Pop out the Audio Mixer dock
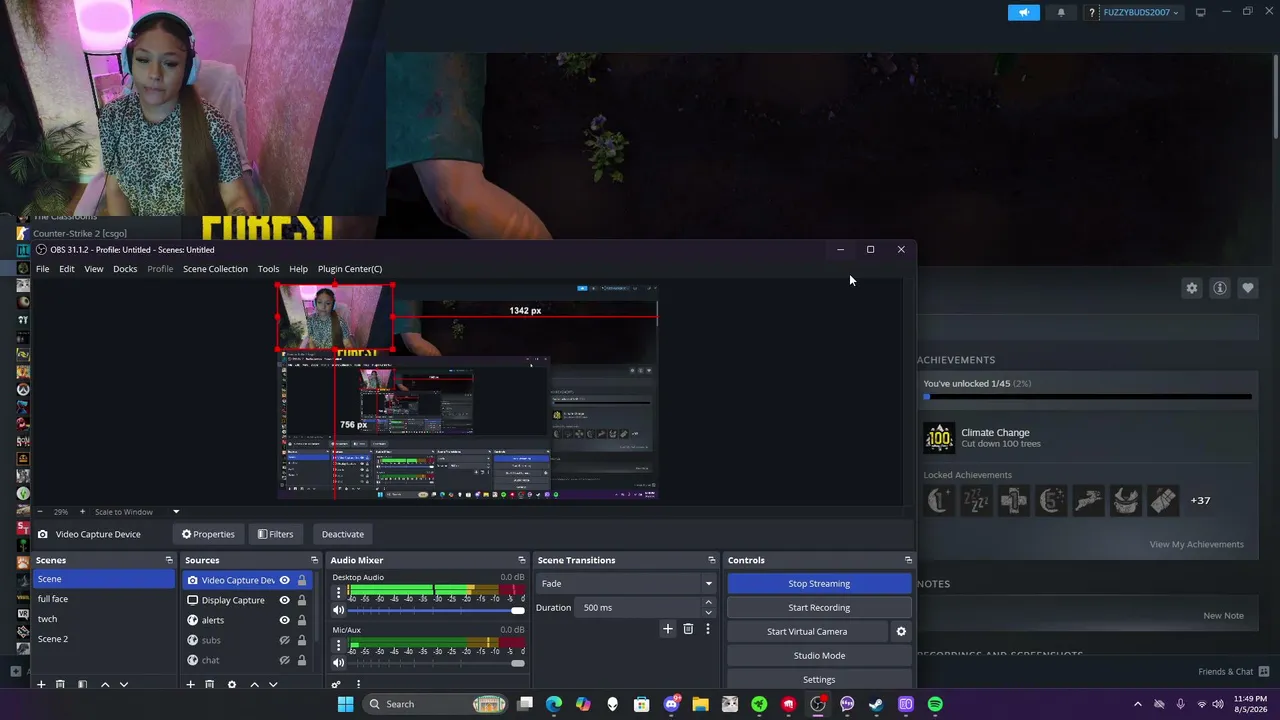1280x720 pixels. [521, 560]
